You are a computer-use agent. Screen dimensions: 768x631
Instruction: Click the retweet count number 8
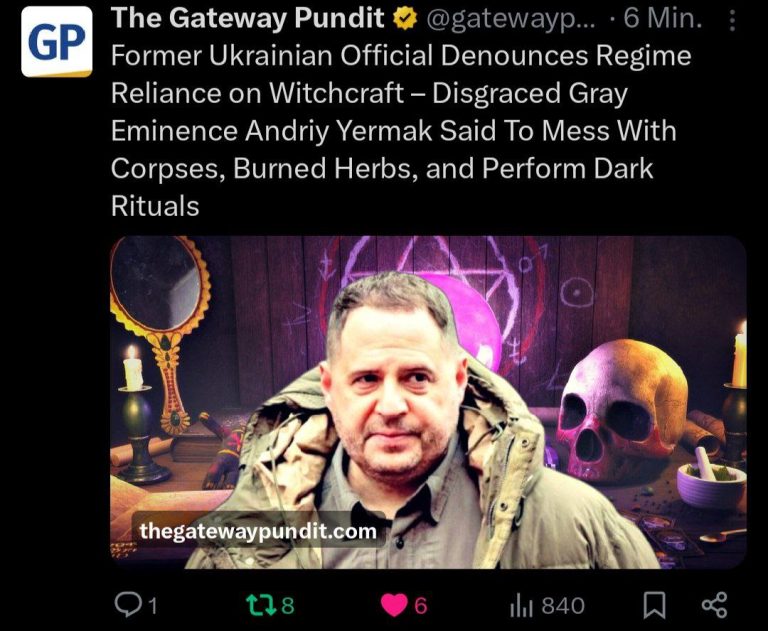[x=288, y=606]
